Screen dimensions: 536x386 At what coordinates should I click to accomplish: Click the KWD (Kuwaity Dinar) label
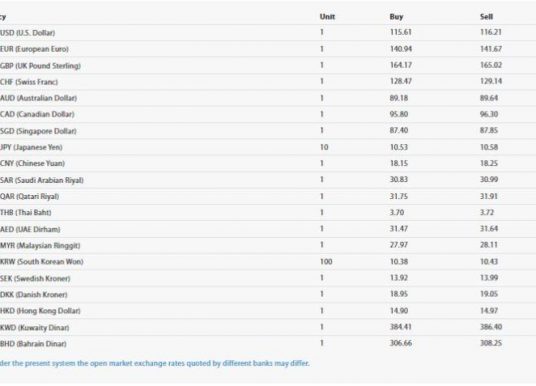35,328
